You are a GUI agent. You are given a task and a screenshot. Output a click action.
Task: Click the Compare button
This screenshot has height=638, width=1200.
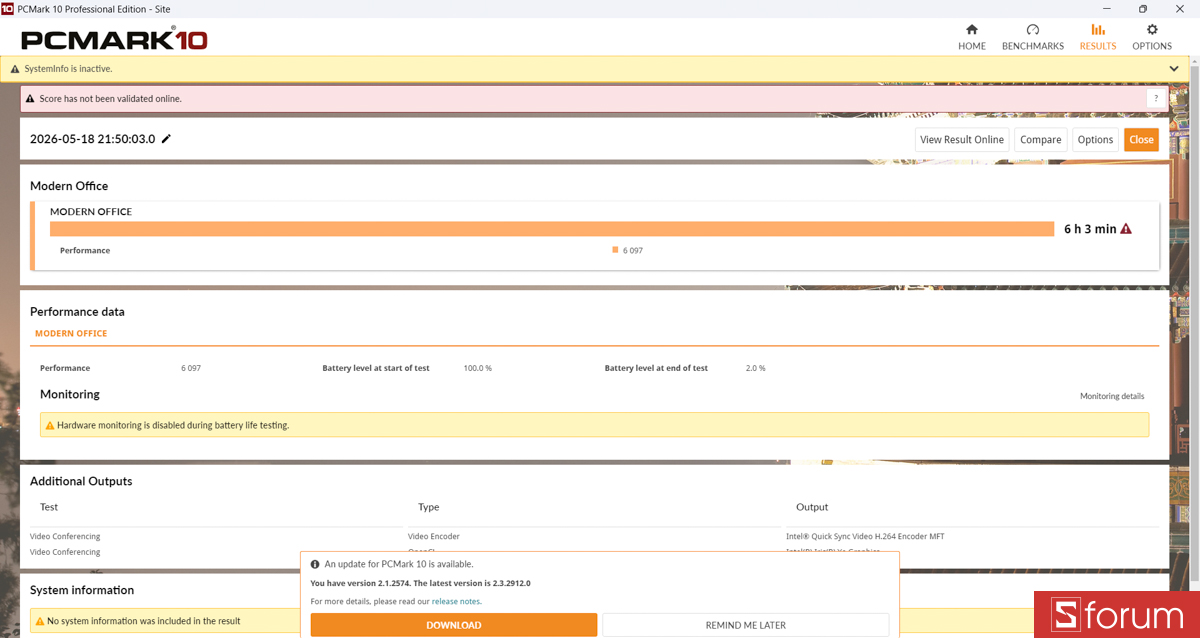1041,140
